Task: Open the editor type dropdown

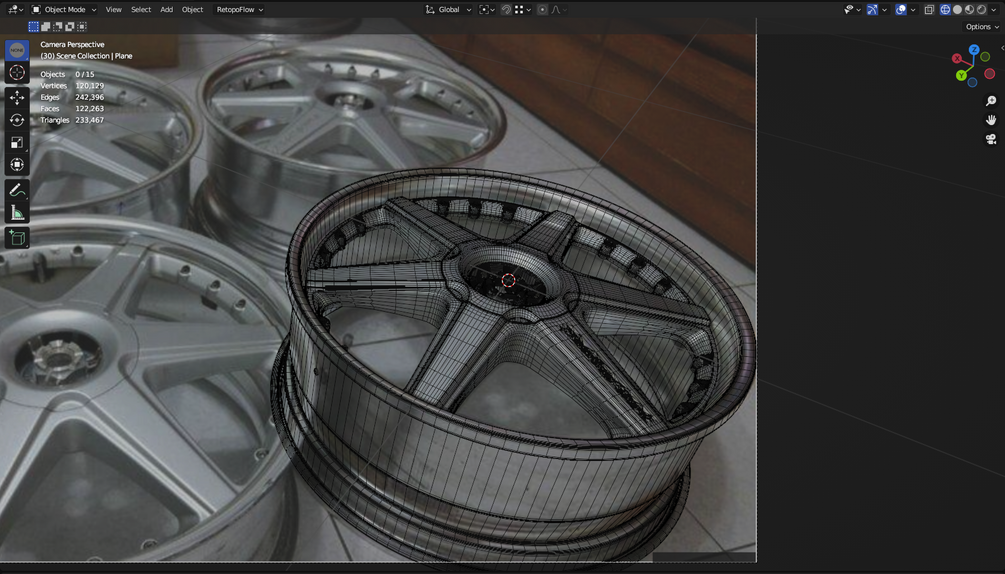Action: point(15,10)
